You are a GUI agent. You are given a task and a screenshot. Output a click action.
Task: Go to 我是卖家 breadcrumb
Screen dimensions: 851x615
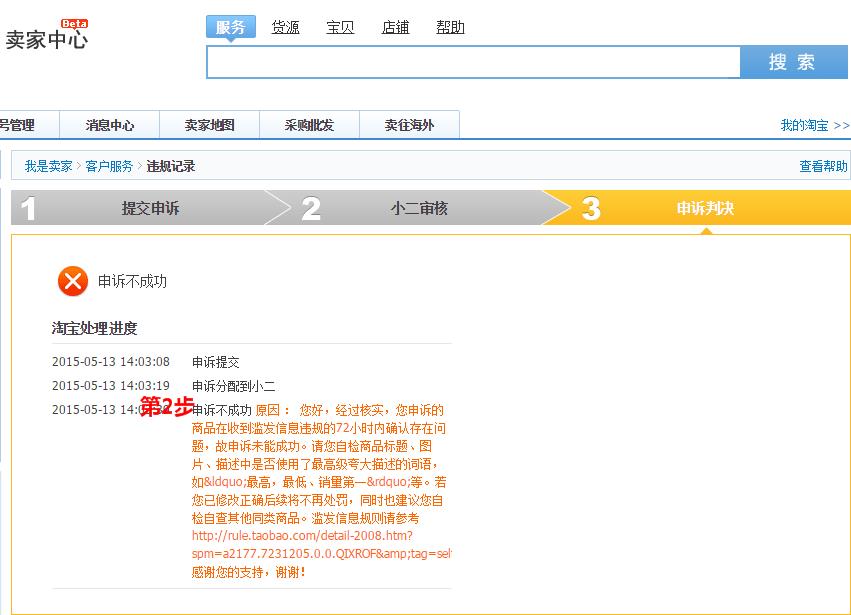click(x=48, y=166)
